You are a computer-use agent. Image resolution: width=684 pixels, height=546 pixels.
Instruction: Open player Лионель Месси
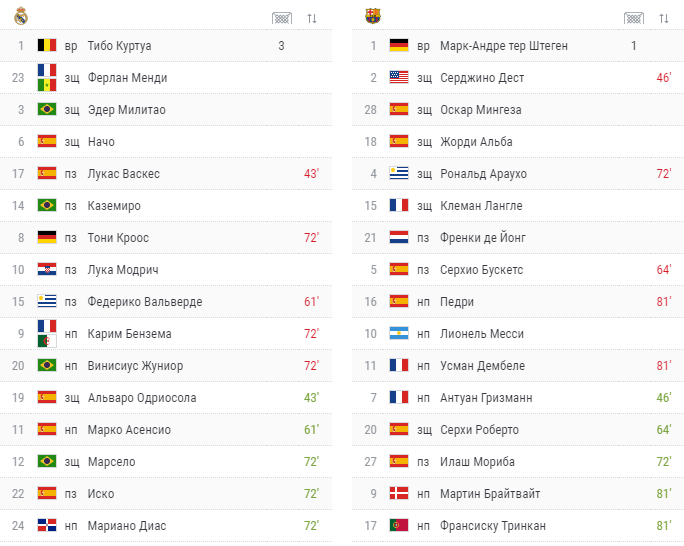tap(482, 334)
